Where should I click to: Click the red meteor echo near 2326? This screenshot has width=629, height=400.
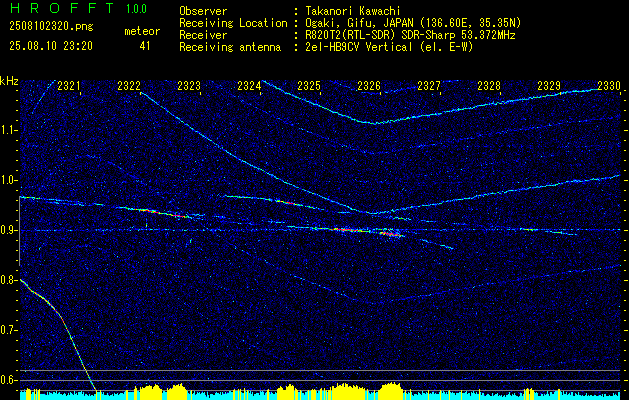click(x=392, y=234)
